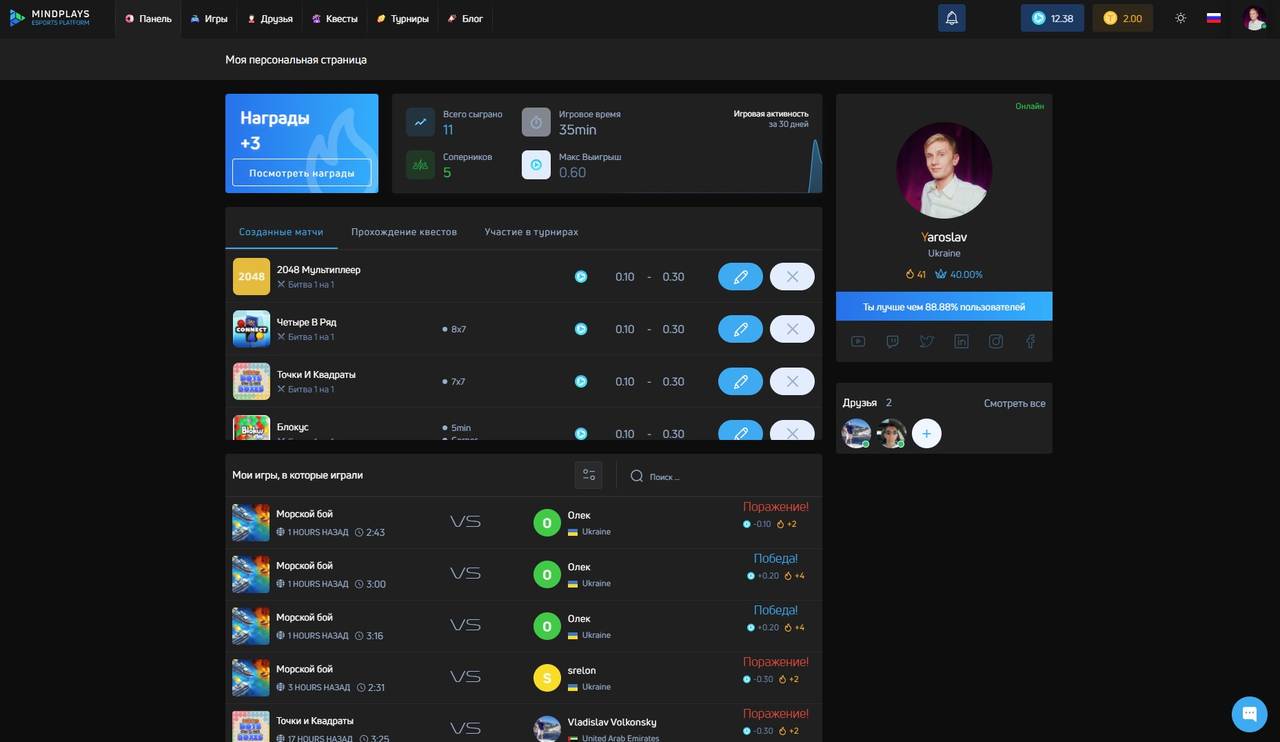Switch to the Прохождение квестов tab
The height and width of the screenshot is (742, 1280).
coord(404,231)
